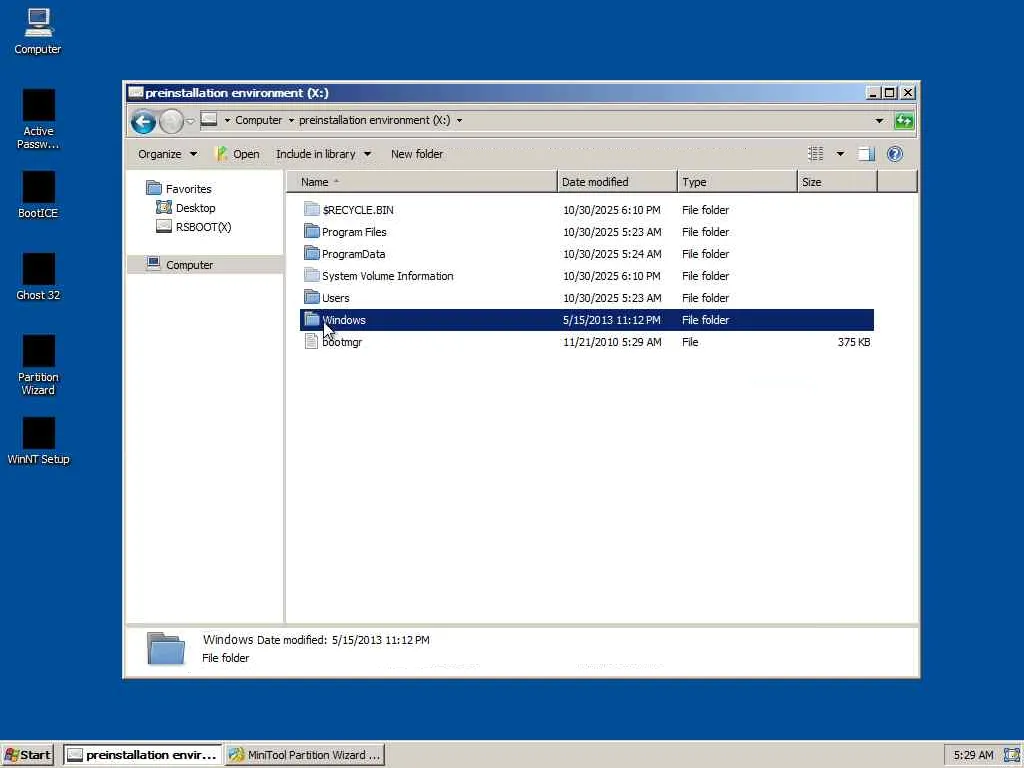Screen dimensions: 1024x768
Task: Click Open in the Explorer toolbar
Action: [238, 154]
